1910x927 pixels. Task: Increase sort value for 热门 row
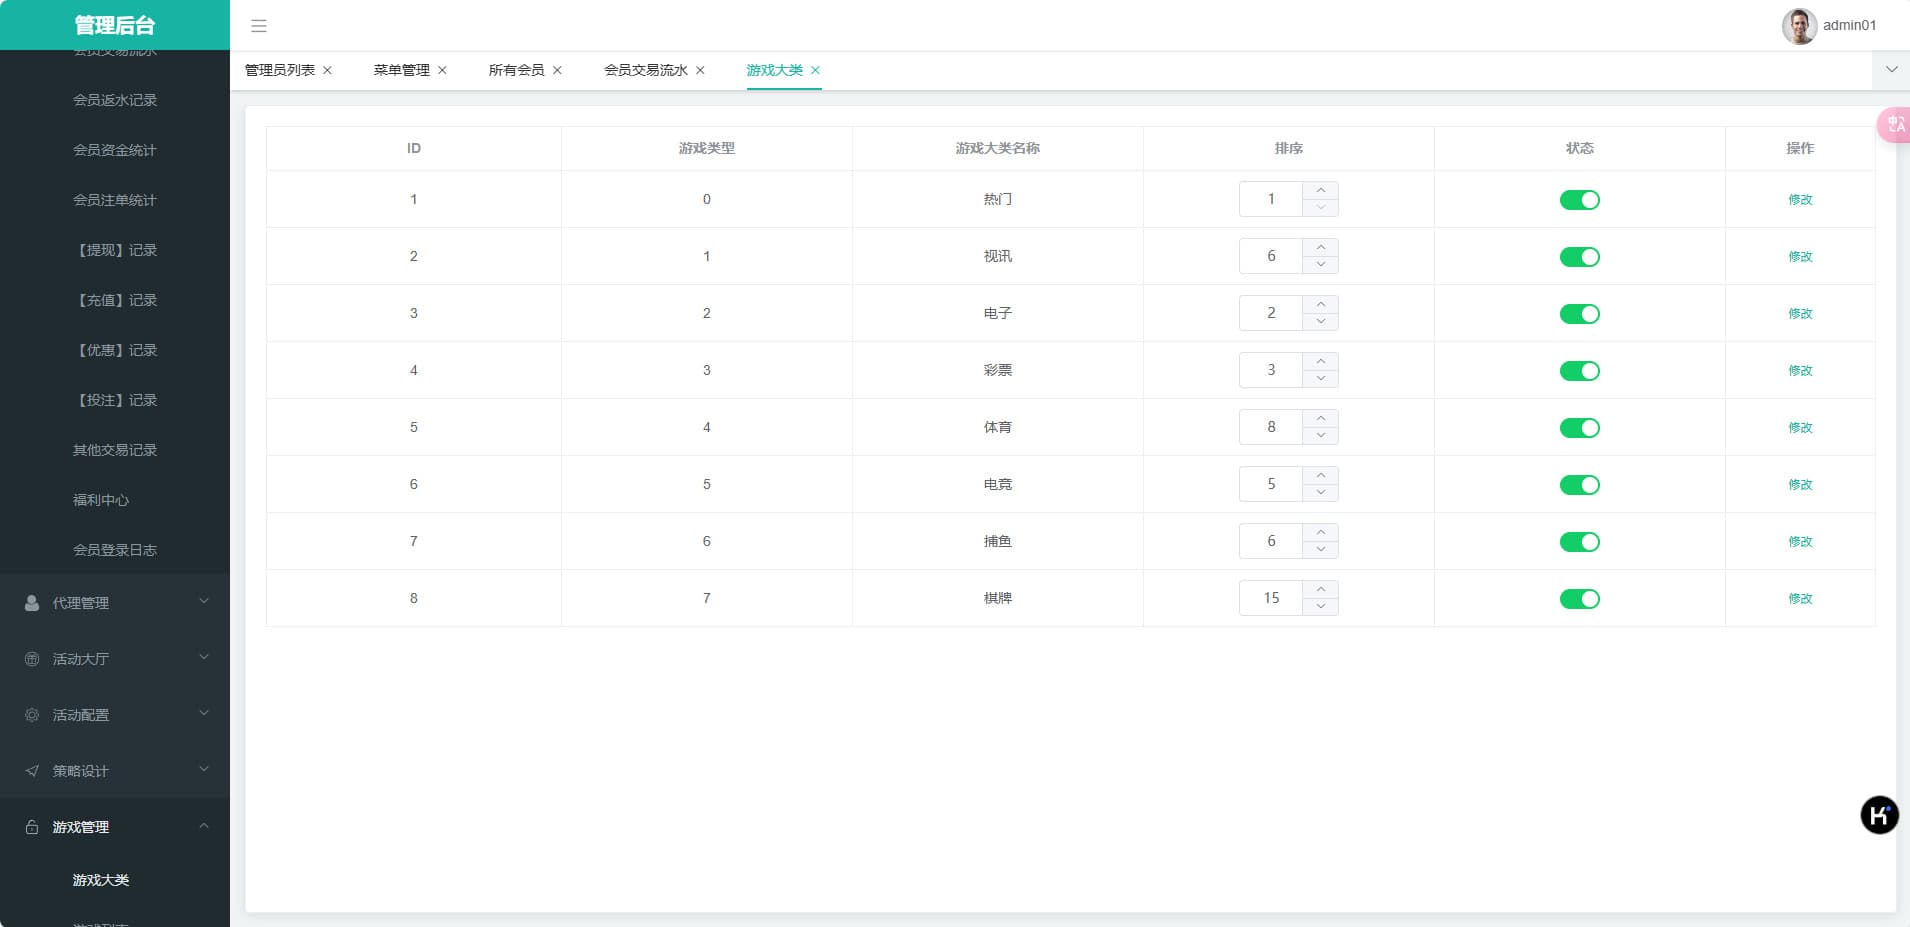pyautogui.click(x=1320, y=191)
